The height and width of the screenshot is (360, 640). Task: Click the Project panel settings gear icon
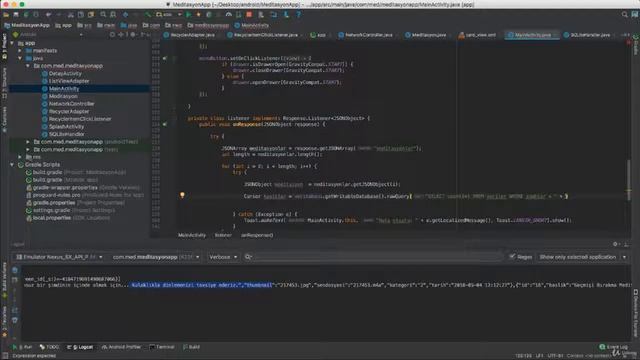(x=133, y=35)
